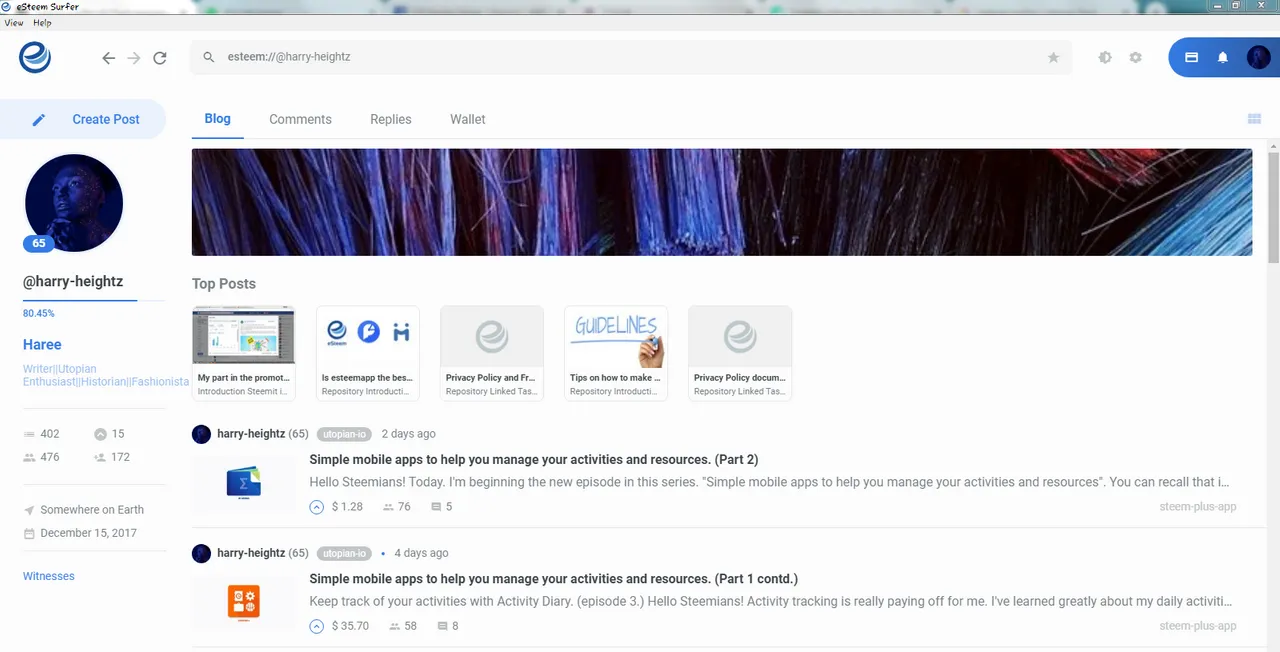Click the @harry-heightz username heading
1280x652 pixels.
[73, 282]
